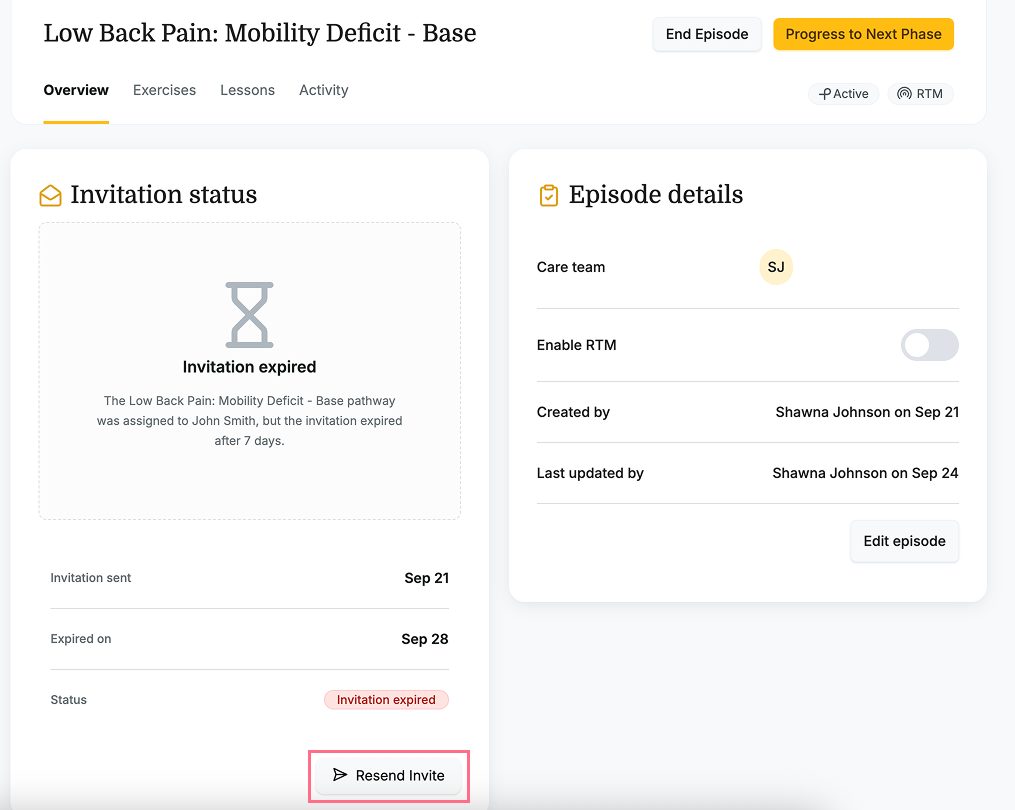Screen dimensions: 1015x810
Task: Click the envelope icon beside Invitation status
Action: (x=50, y=195)
